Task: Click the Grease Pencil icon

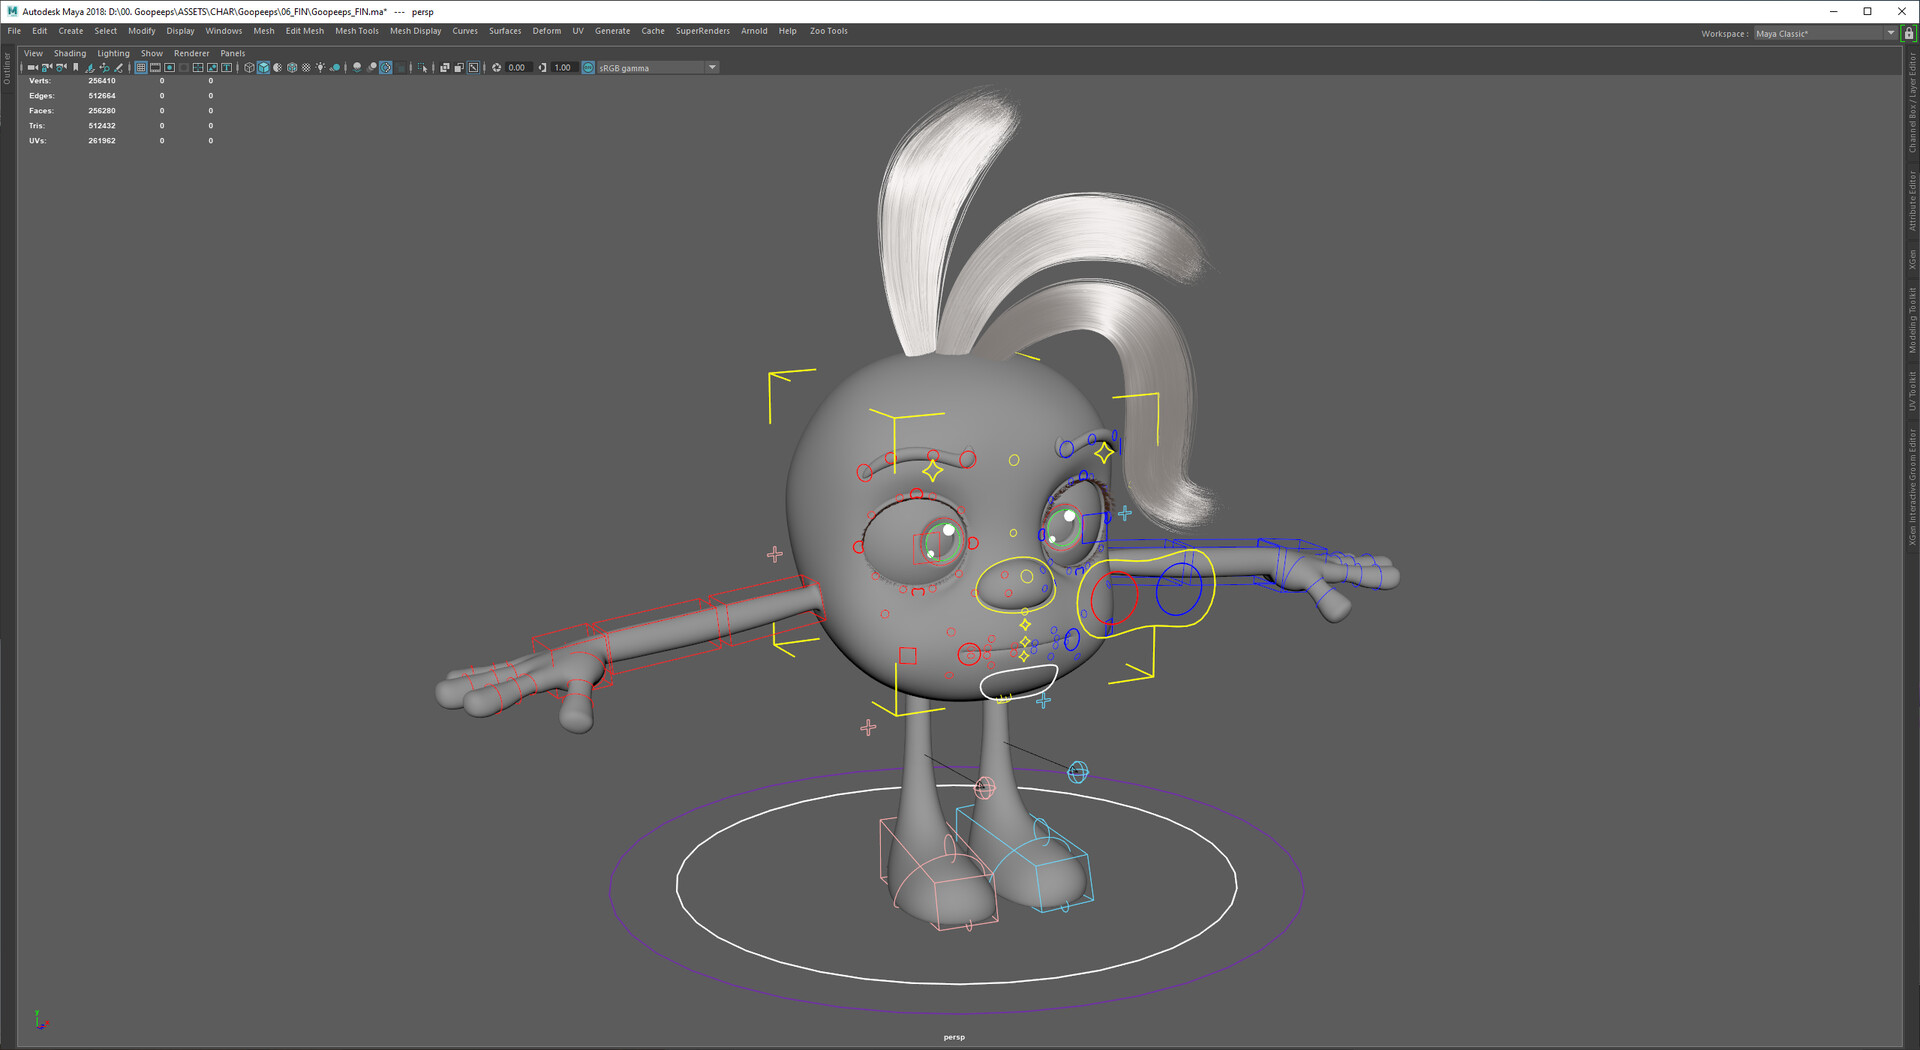Action: pyautogui.click(x=118, y=67)
